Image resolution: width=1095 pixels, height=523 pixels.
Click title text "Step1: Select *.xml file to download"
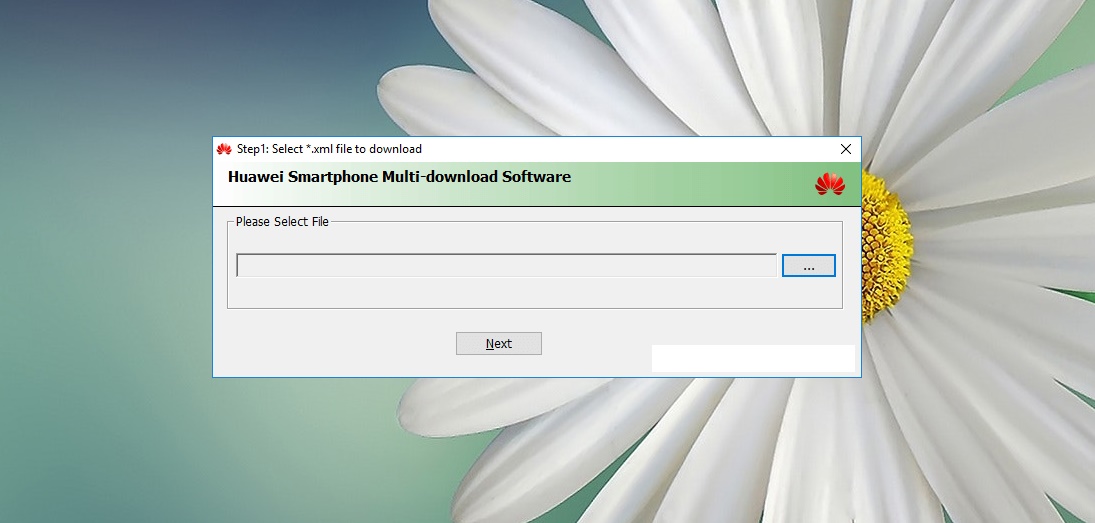click(329, 149)
